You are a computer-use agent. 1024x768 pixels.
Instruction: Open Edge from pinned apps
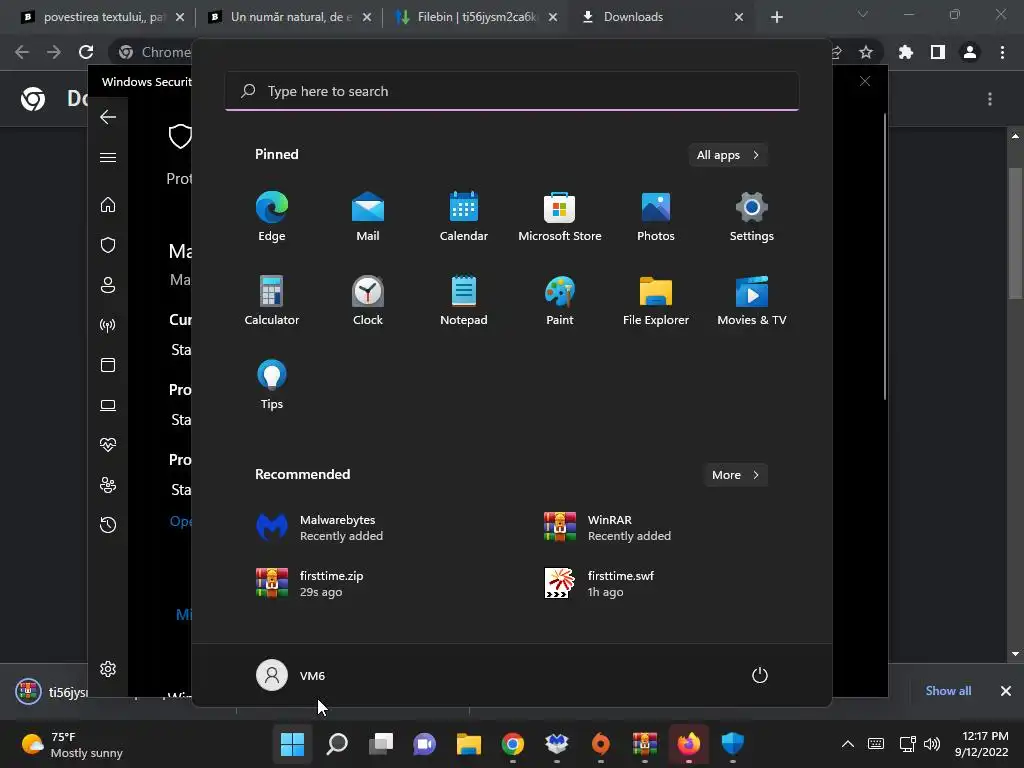coord(272,217)
